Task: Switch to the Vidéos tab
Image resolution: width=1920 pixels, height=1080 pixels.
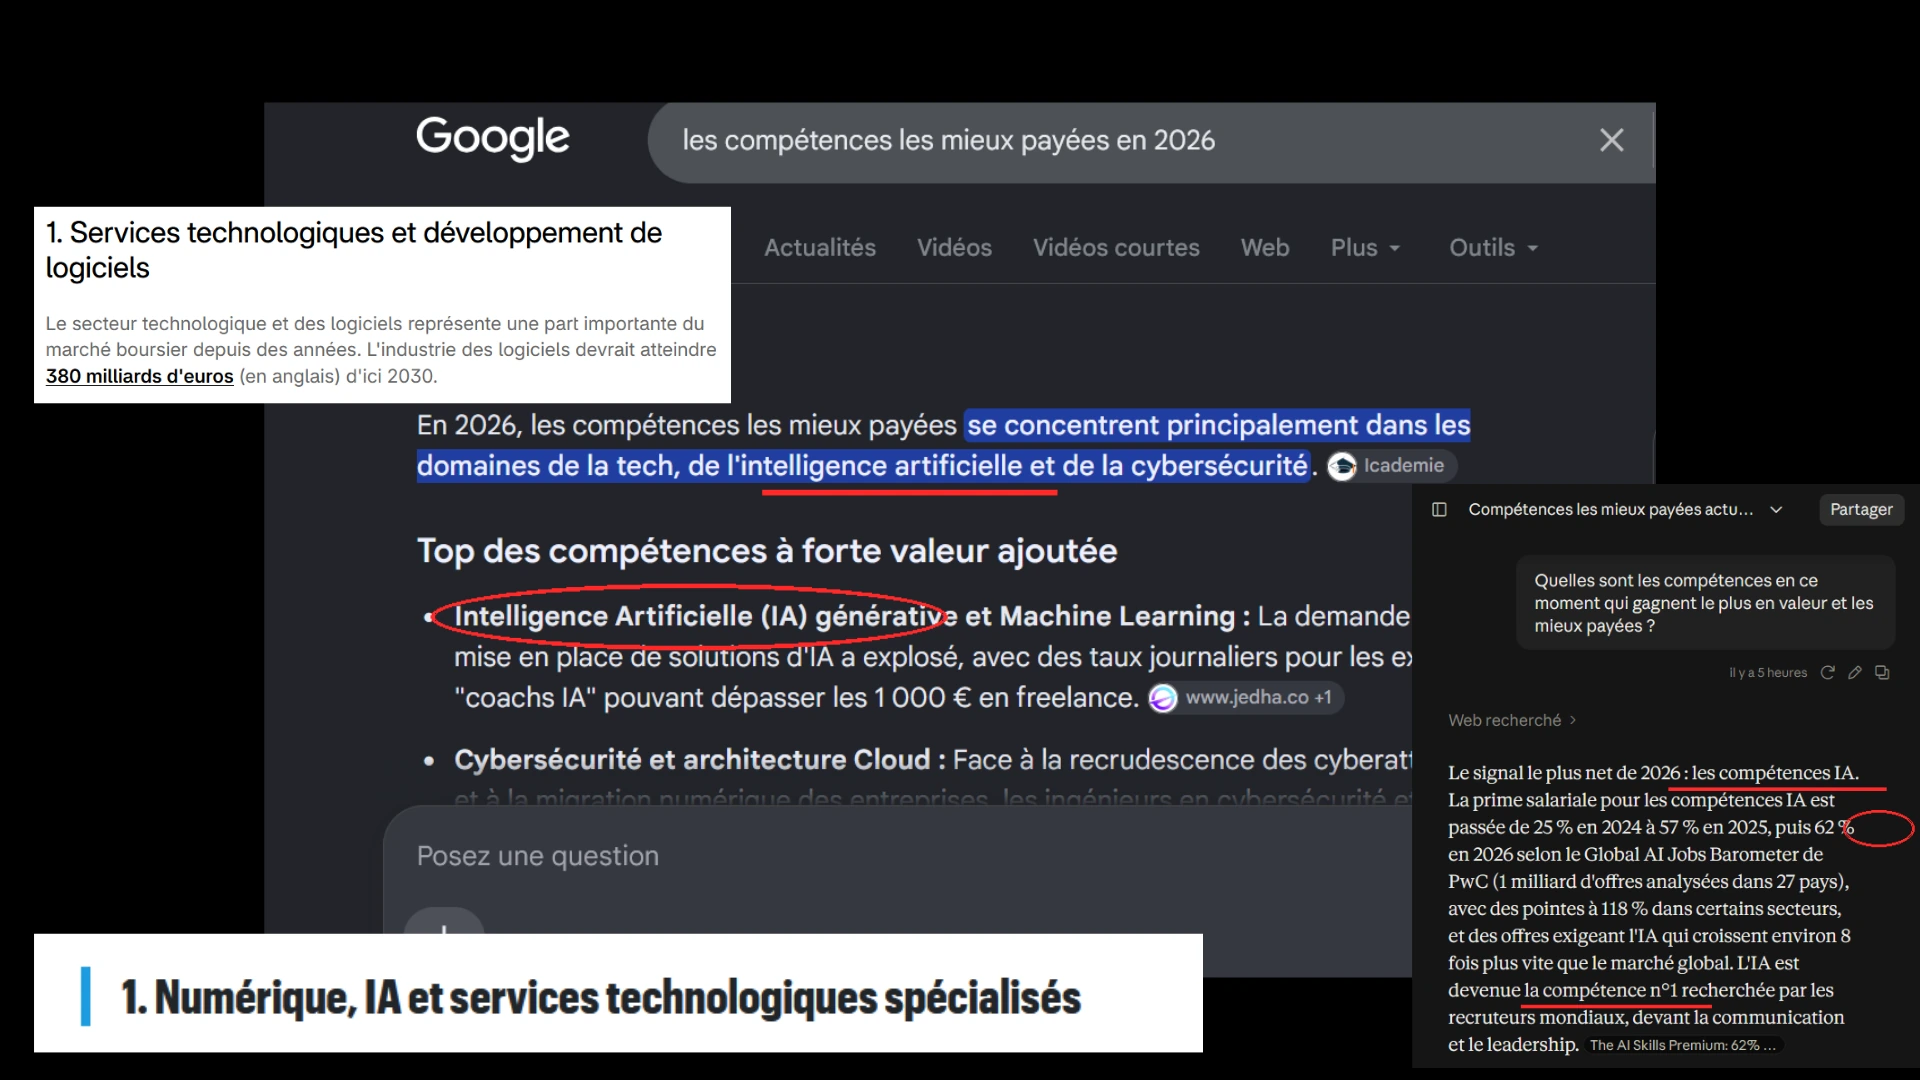Action: [954, 248]
